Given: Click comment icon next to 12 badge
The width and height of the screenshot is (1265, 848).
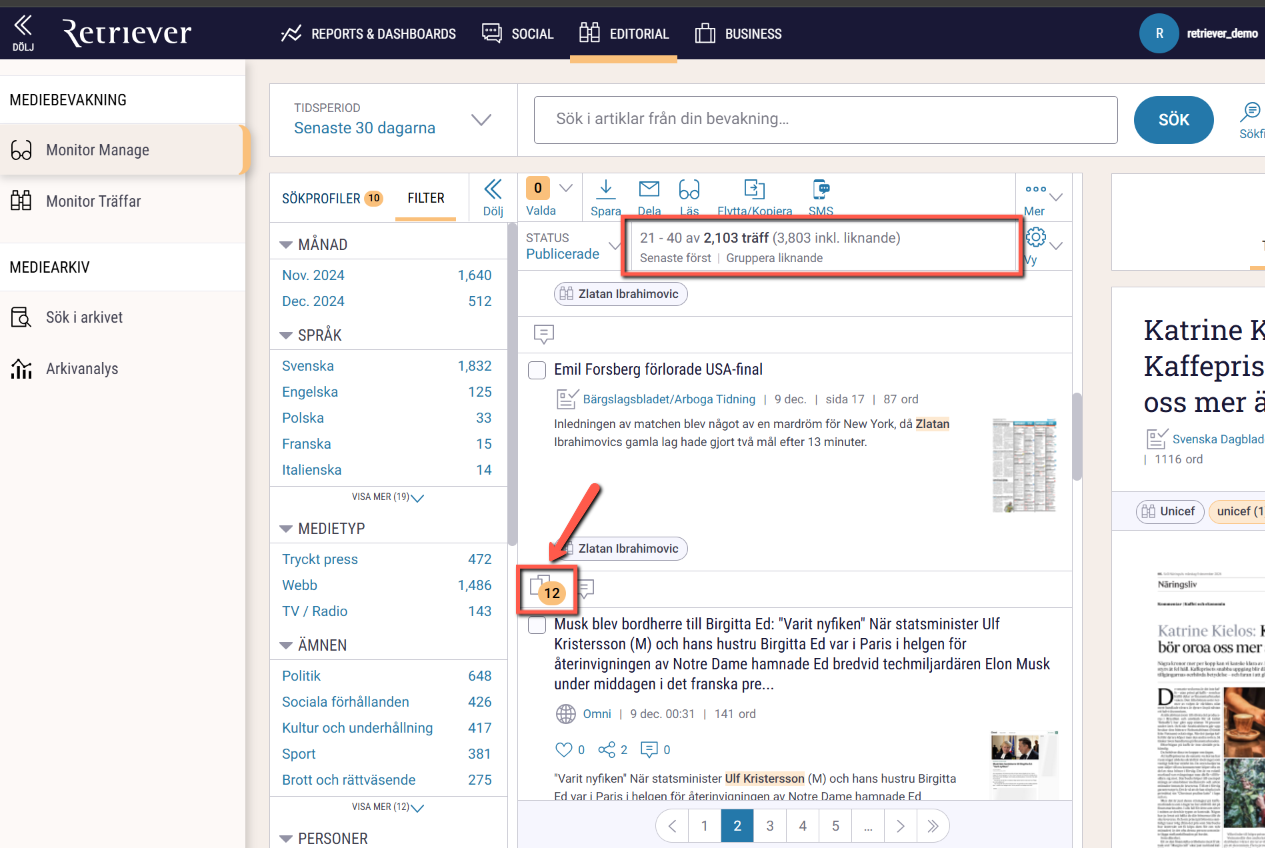Looking at the screenshot, I should (585, 588).
